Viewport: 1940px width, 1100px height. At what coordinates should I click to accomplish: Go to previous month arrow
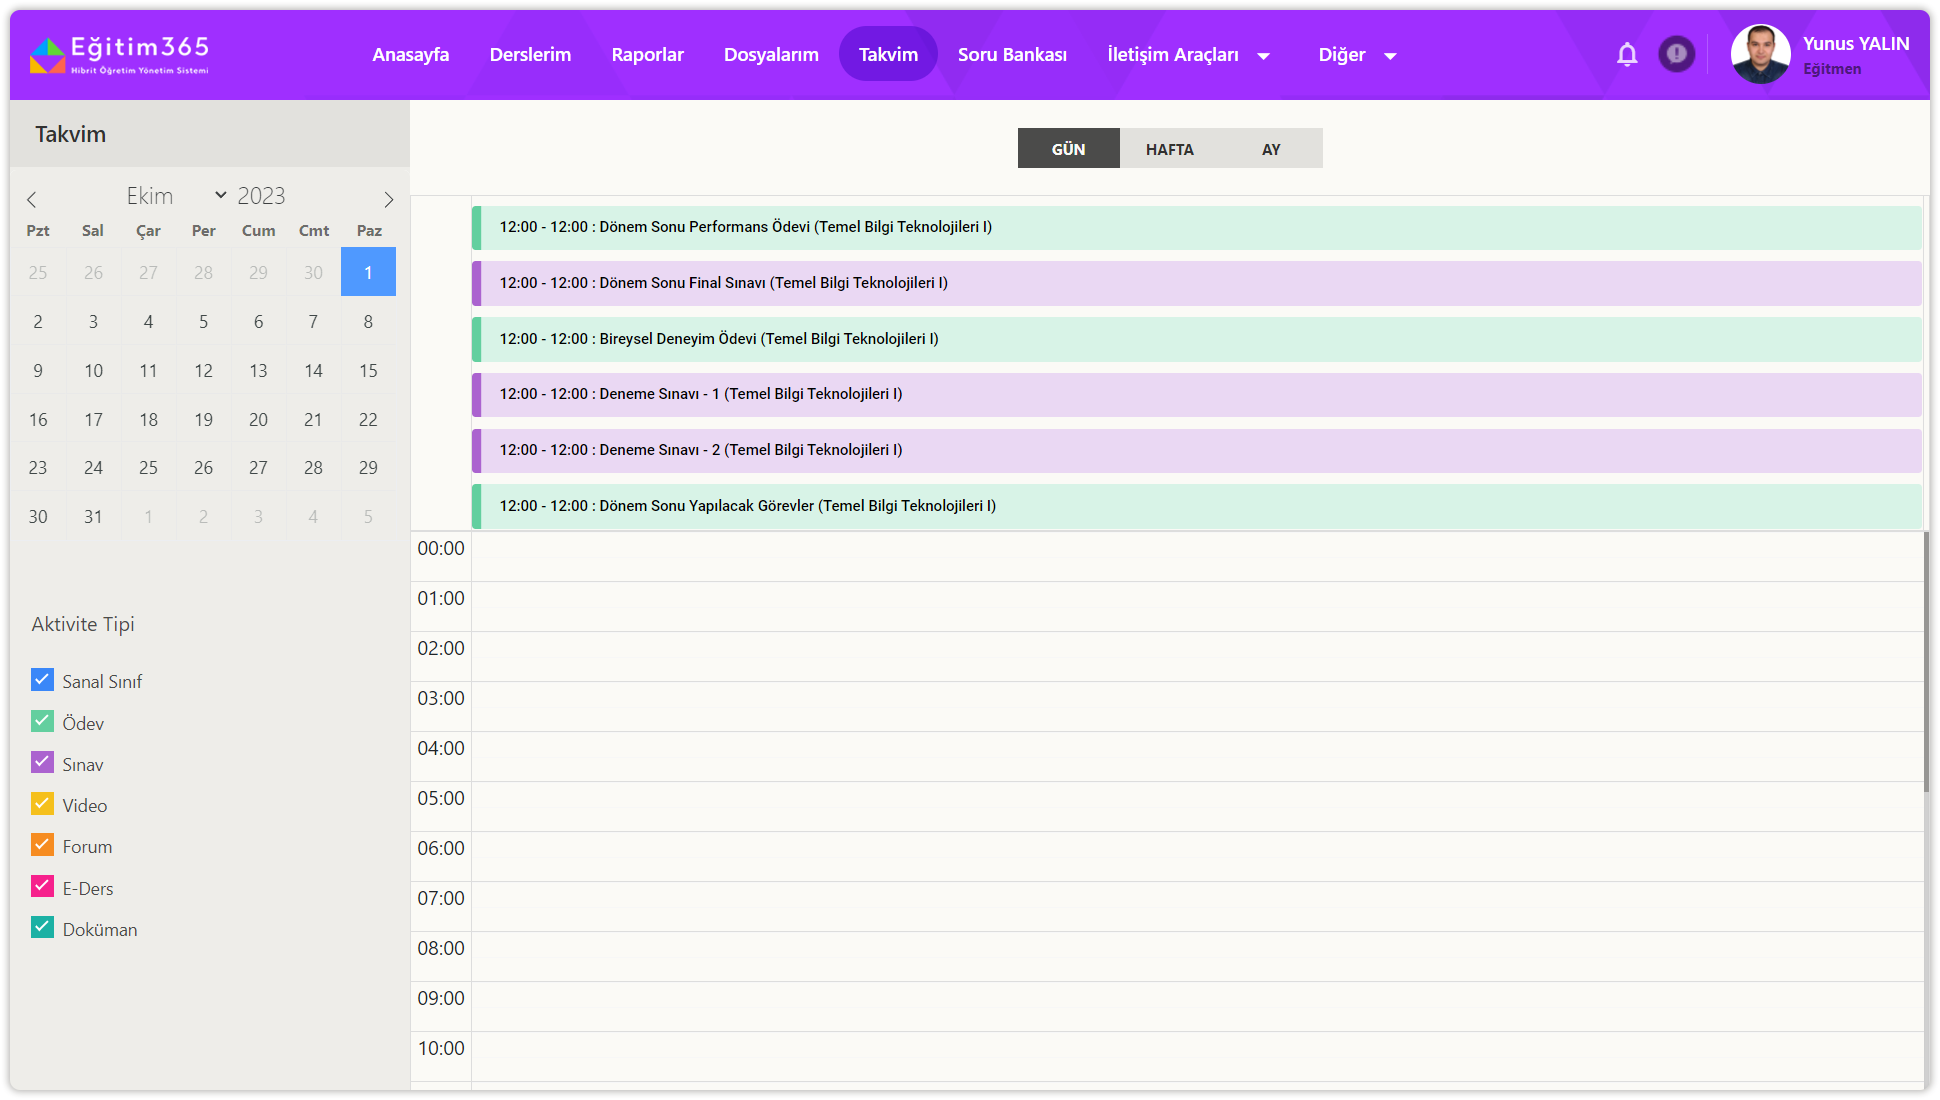(x=32, y=199)
